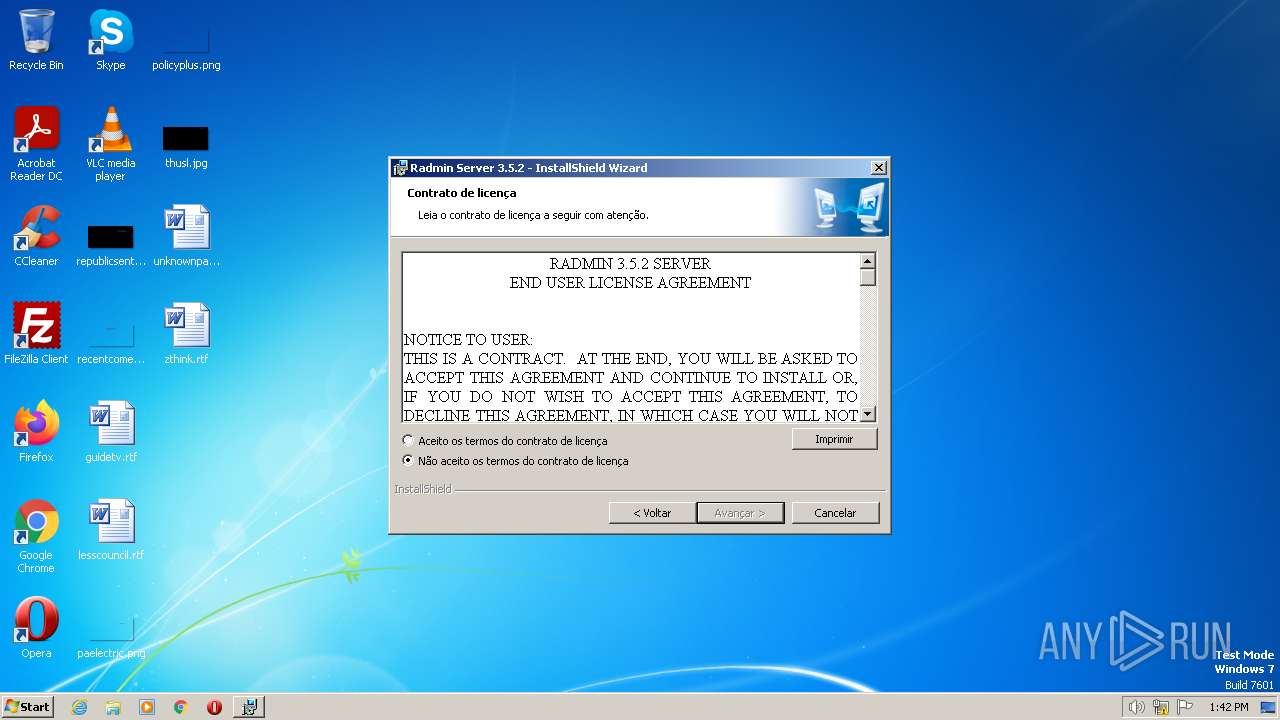Open the Start menu
This screenshot has height=720, width=1280.
(28, 707)
